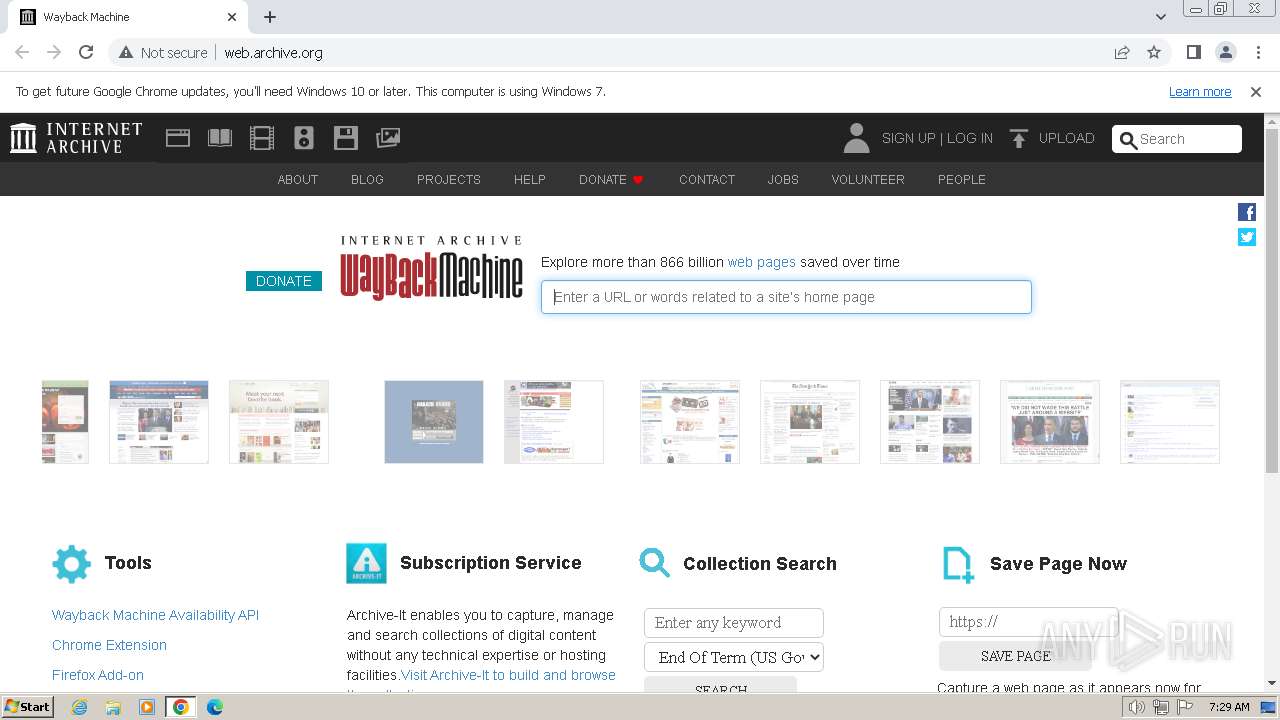This screenshot has width=1280, height=720.
Task: Click the user avatar icon
Action: point(856,138)
